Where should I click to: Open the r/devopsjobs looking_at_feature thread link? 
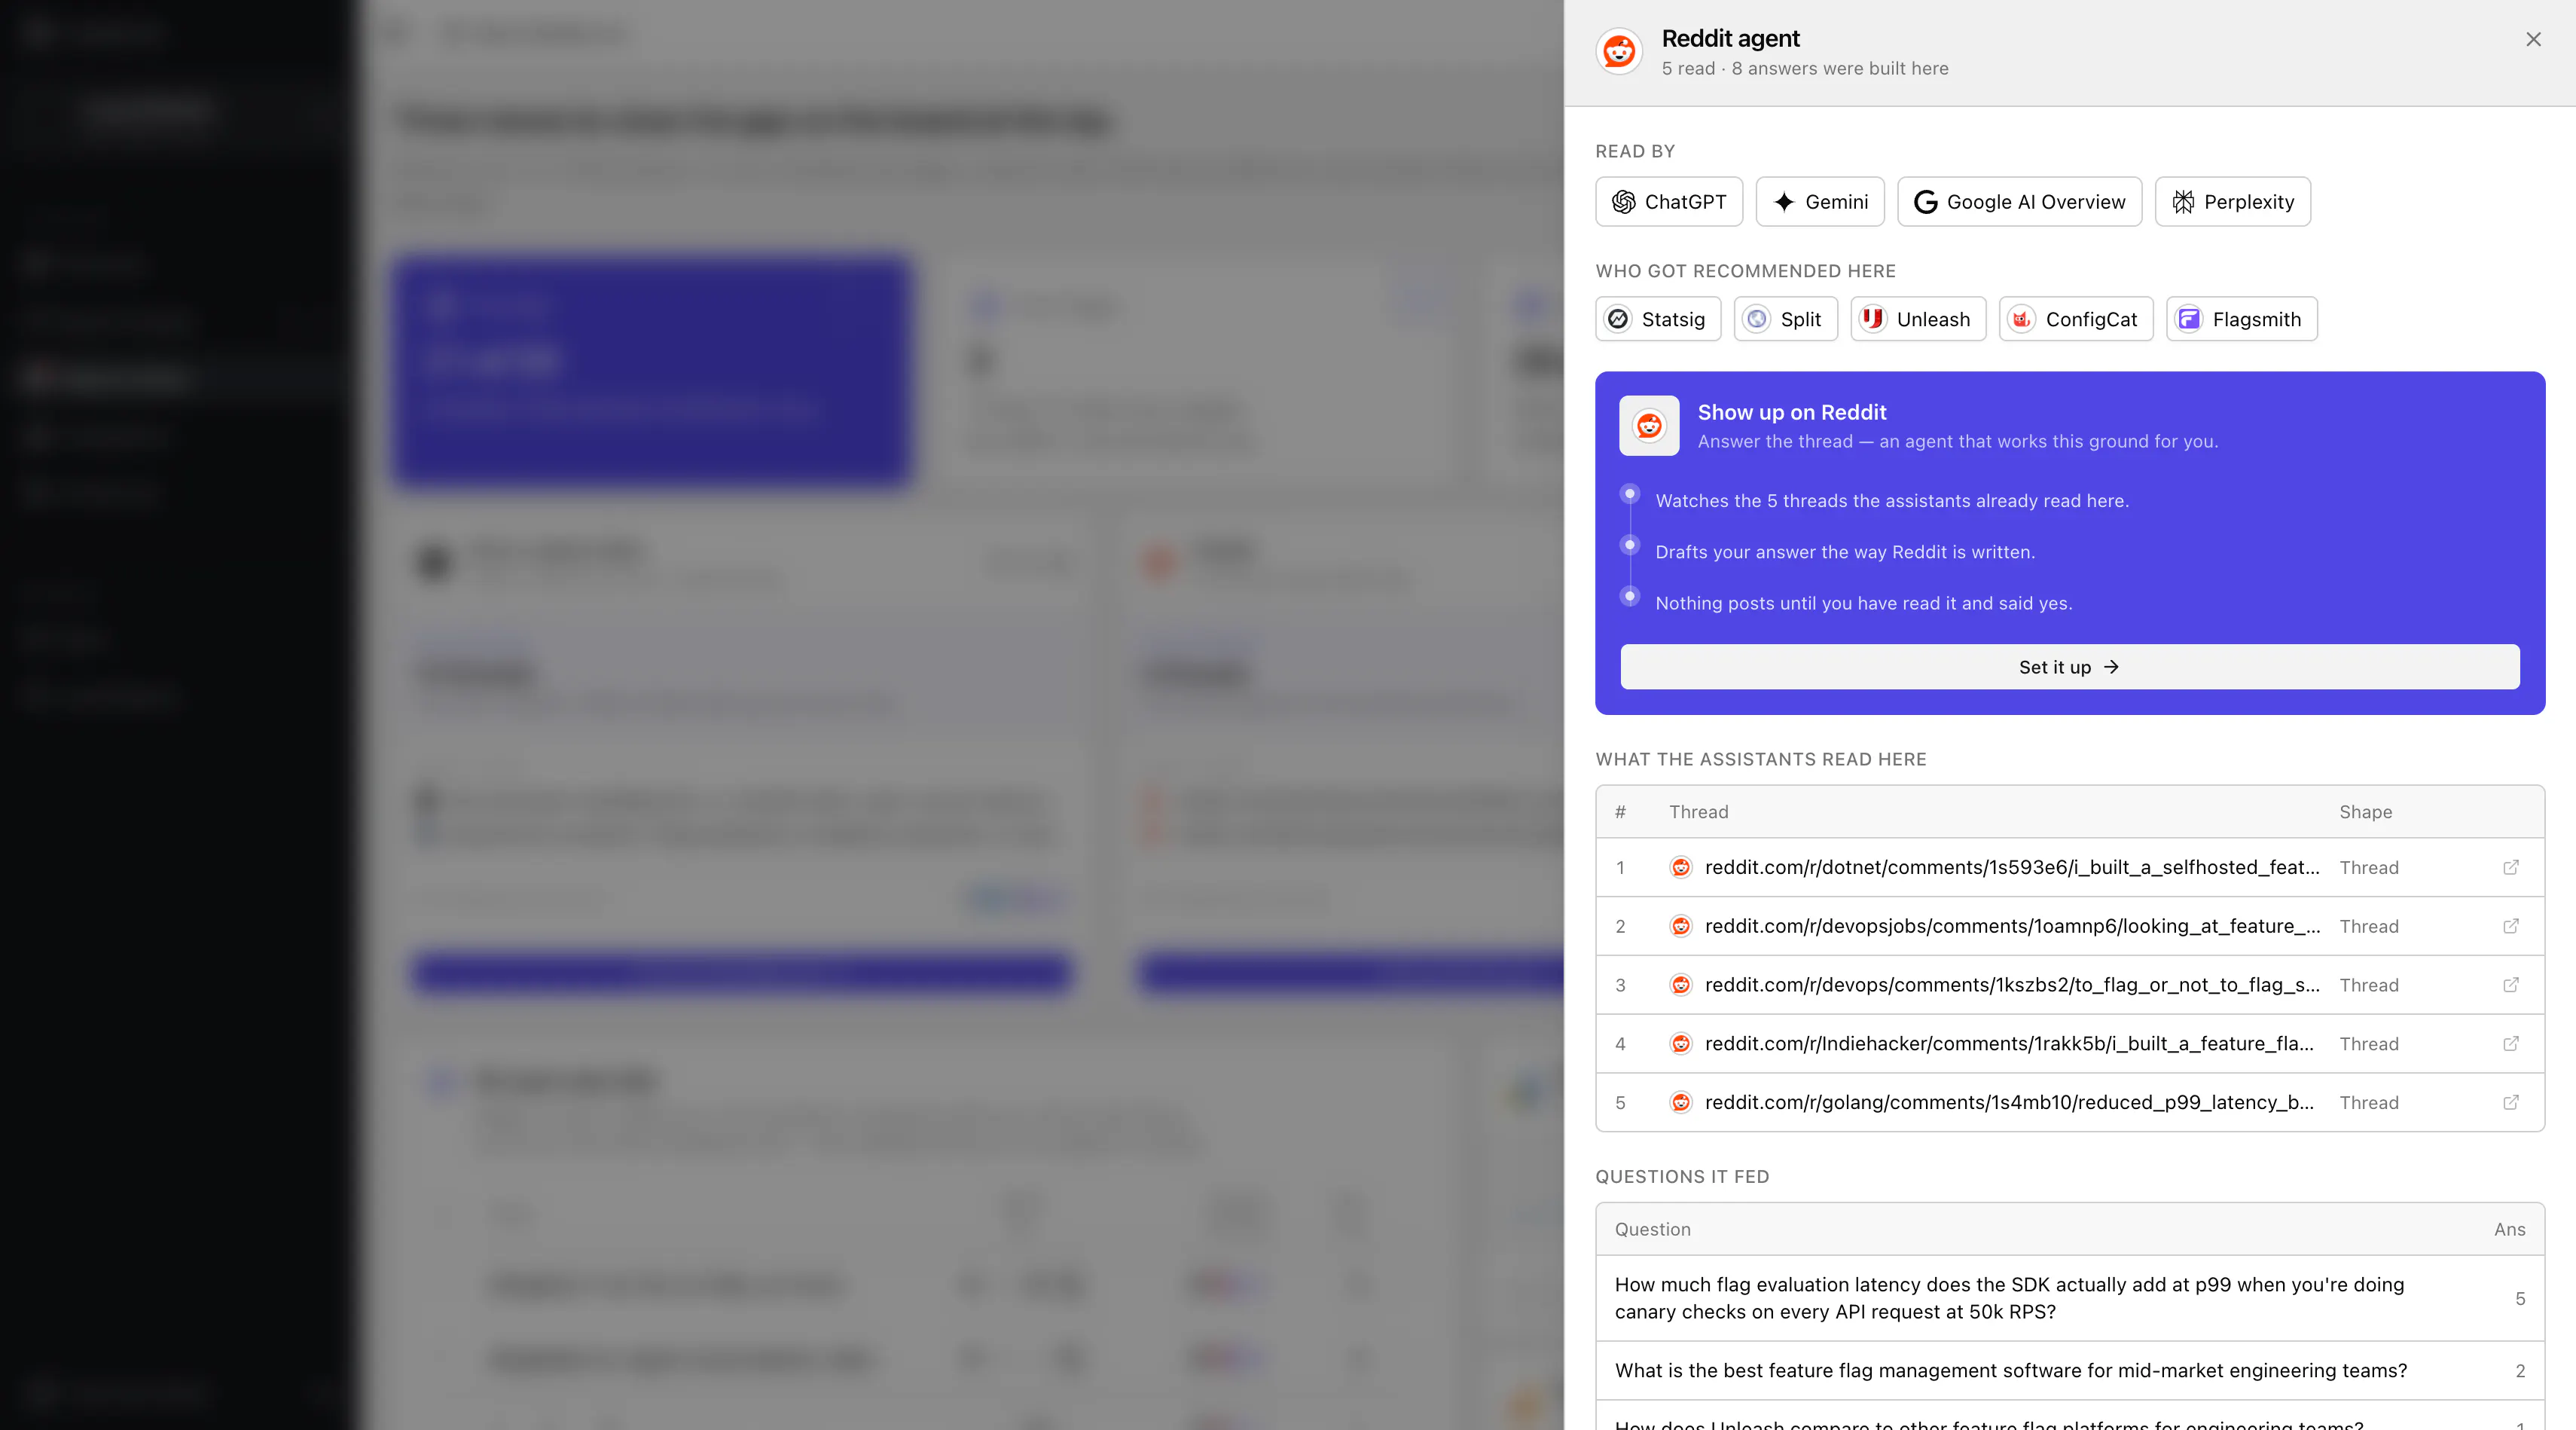[x=2012, y=926]
